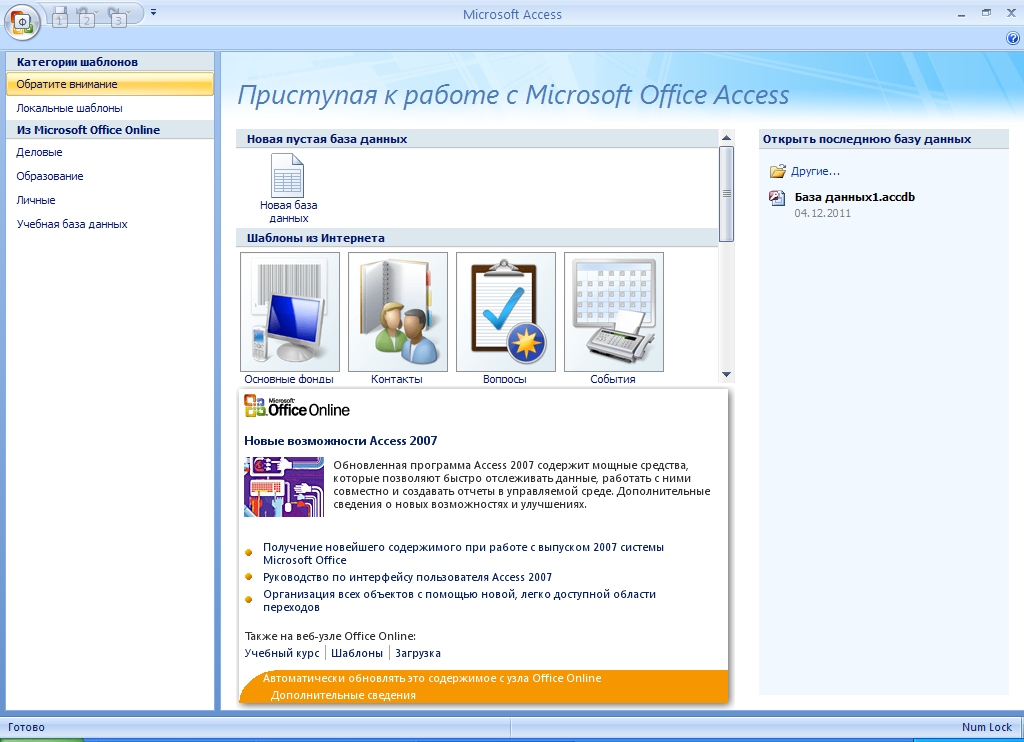The image size is (1024, 742).
Task: Open link Организация всех объектов
Action: (459, 600)
